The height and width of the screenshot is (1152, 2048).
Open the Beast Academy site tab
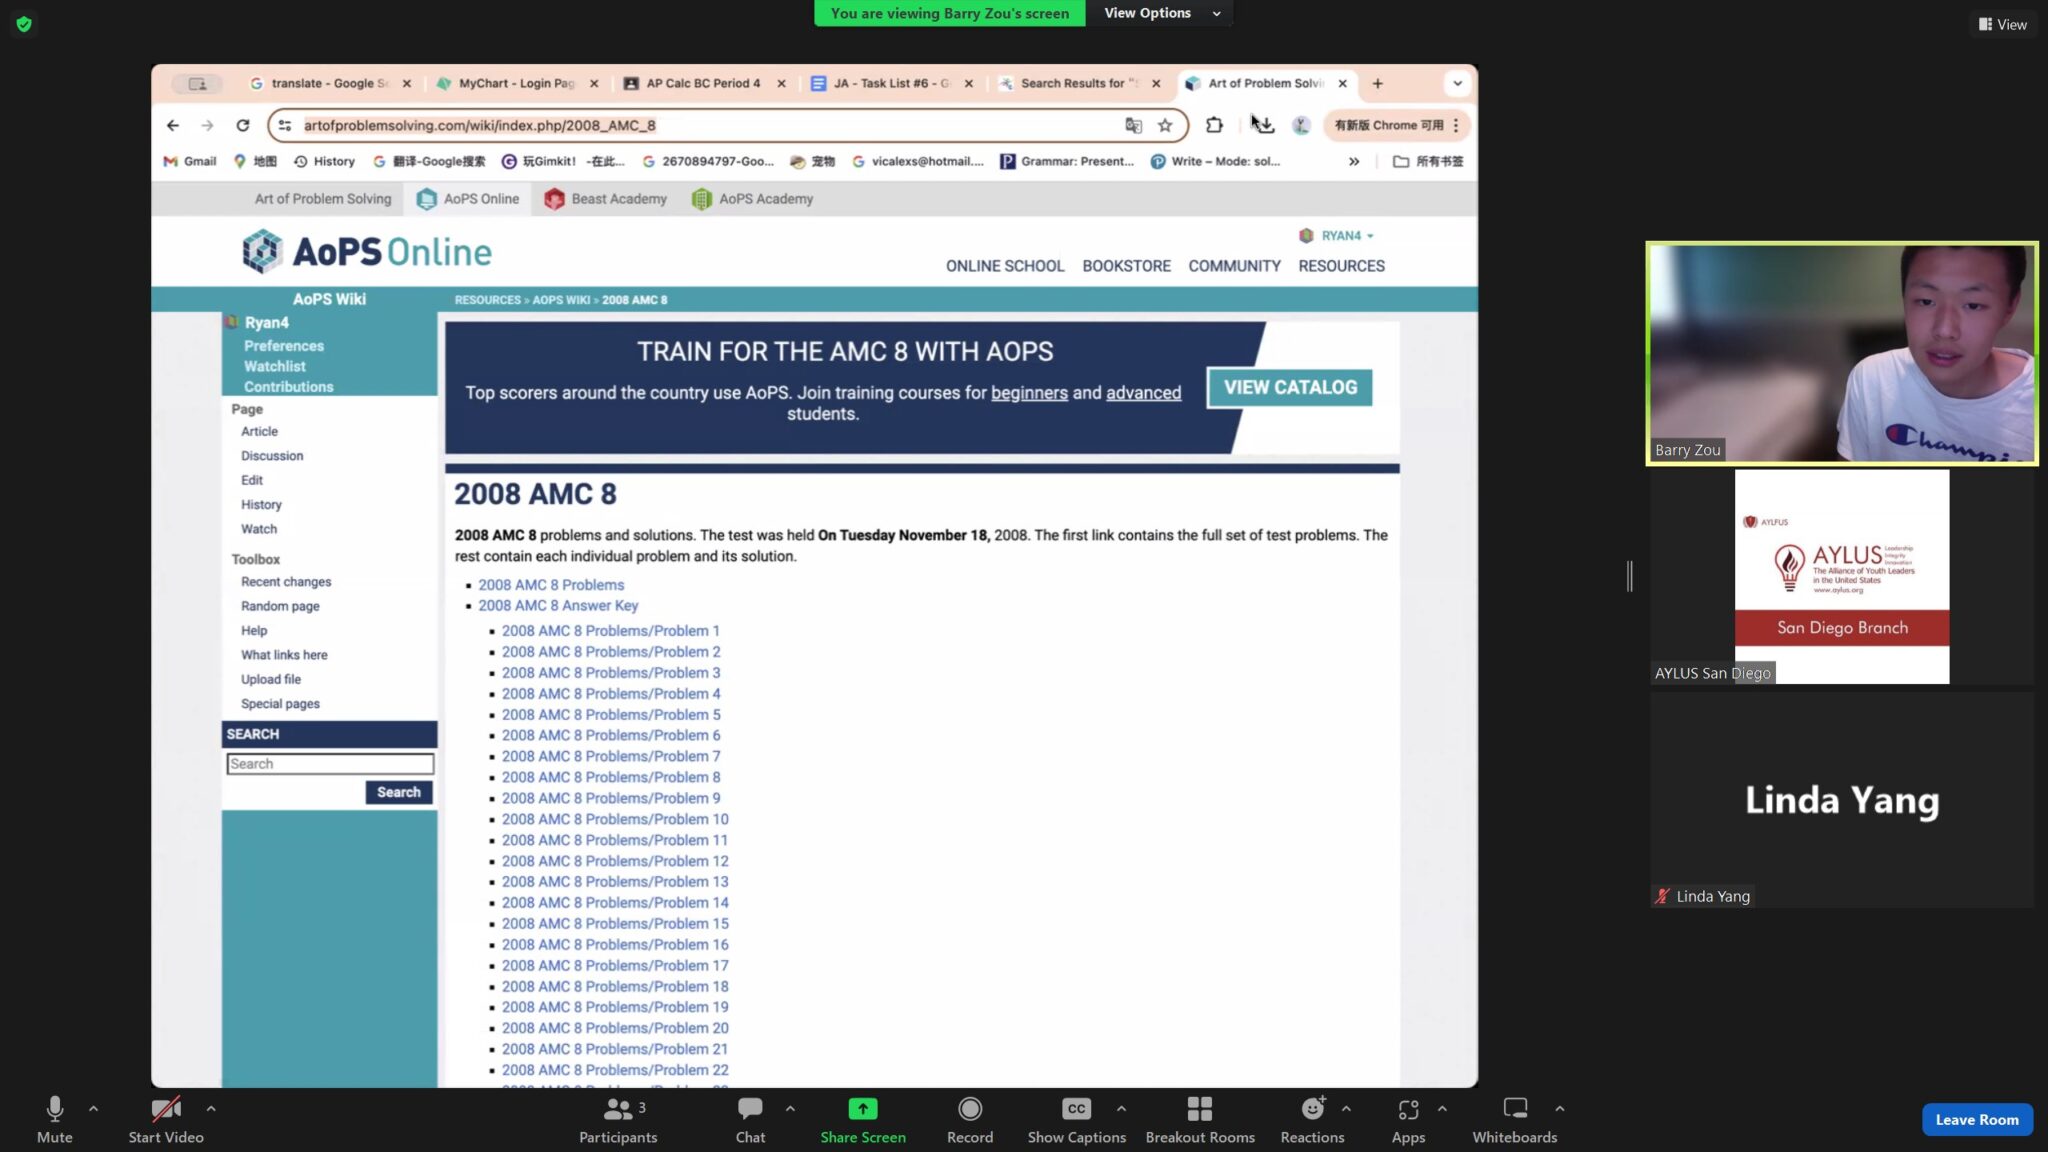(605, 199)
